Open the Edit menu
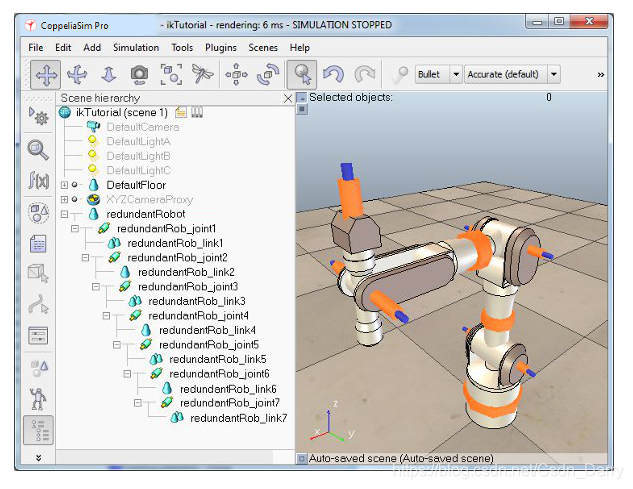Image resolution: width=633 pixels, height=489 pixels. pyautogui.click(x=63, y=48)
